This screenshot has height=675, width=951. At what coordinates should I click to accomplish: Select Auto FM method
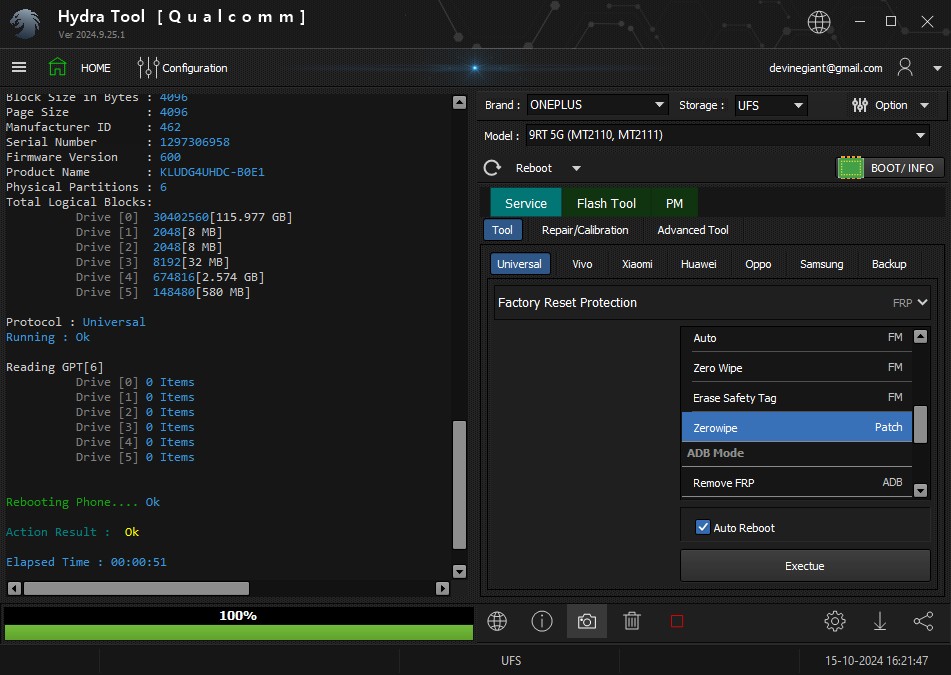796,338
